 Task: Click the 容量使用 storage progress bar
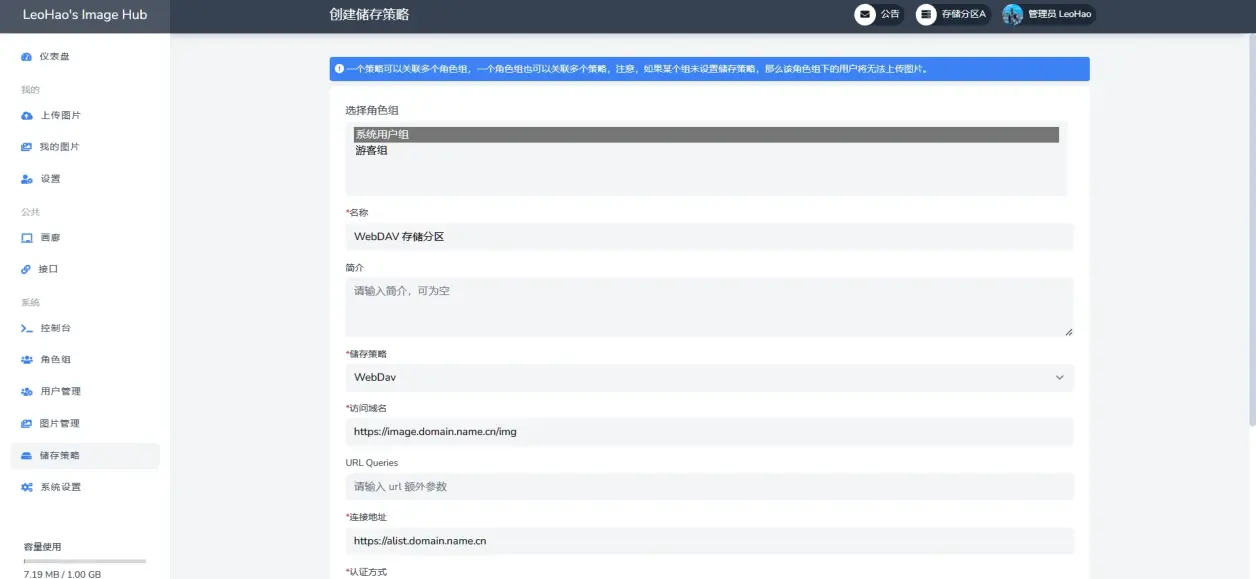[x=85, y=561]
